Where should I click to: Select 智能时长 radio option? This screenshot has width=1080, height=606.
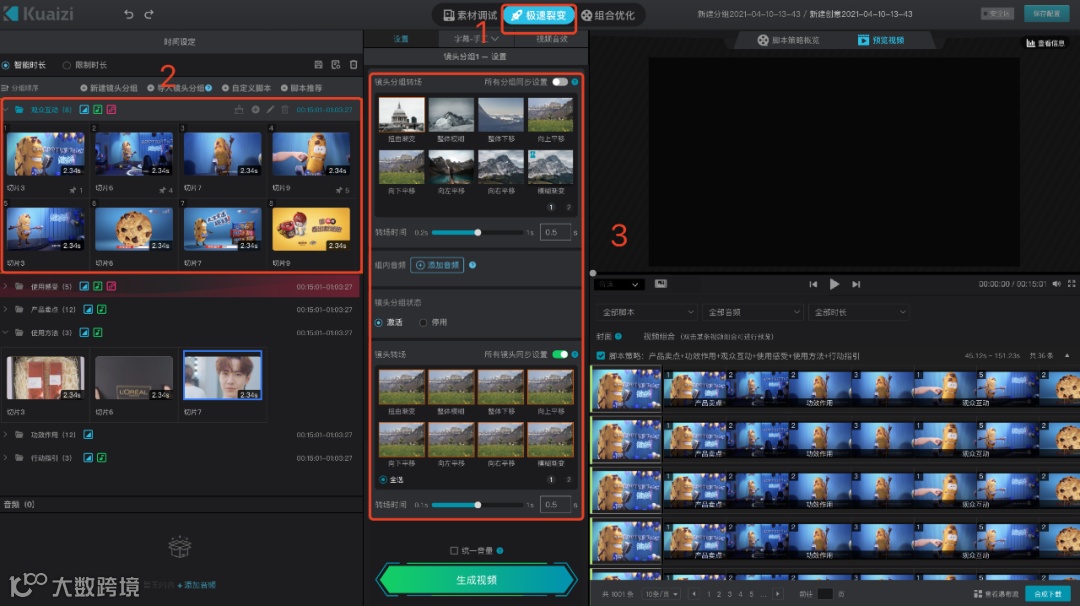coord(6,65)
